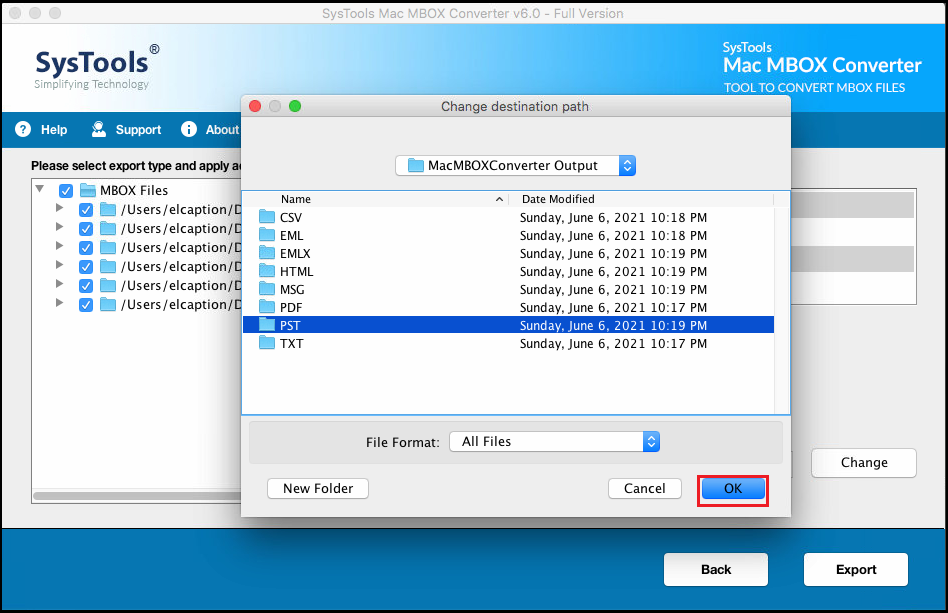Uncheck the last /Users/elcaption folder checkbox

[x=86, y=305]
